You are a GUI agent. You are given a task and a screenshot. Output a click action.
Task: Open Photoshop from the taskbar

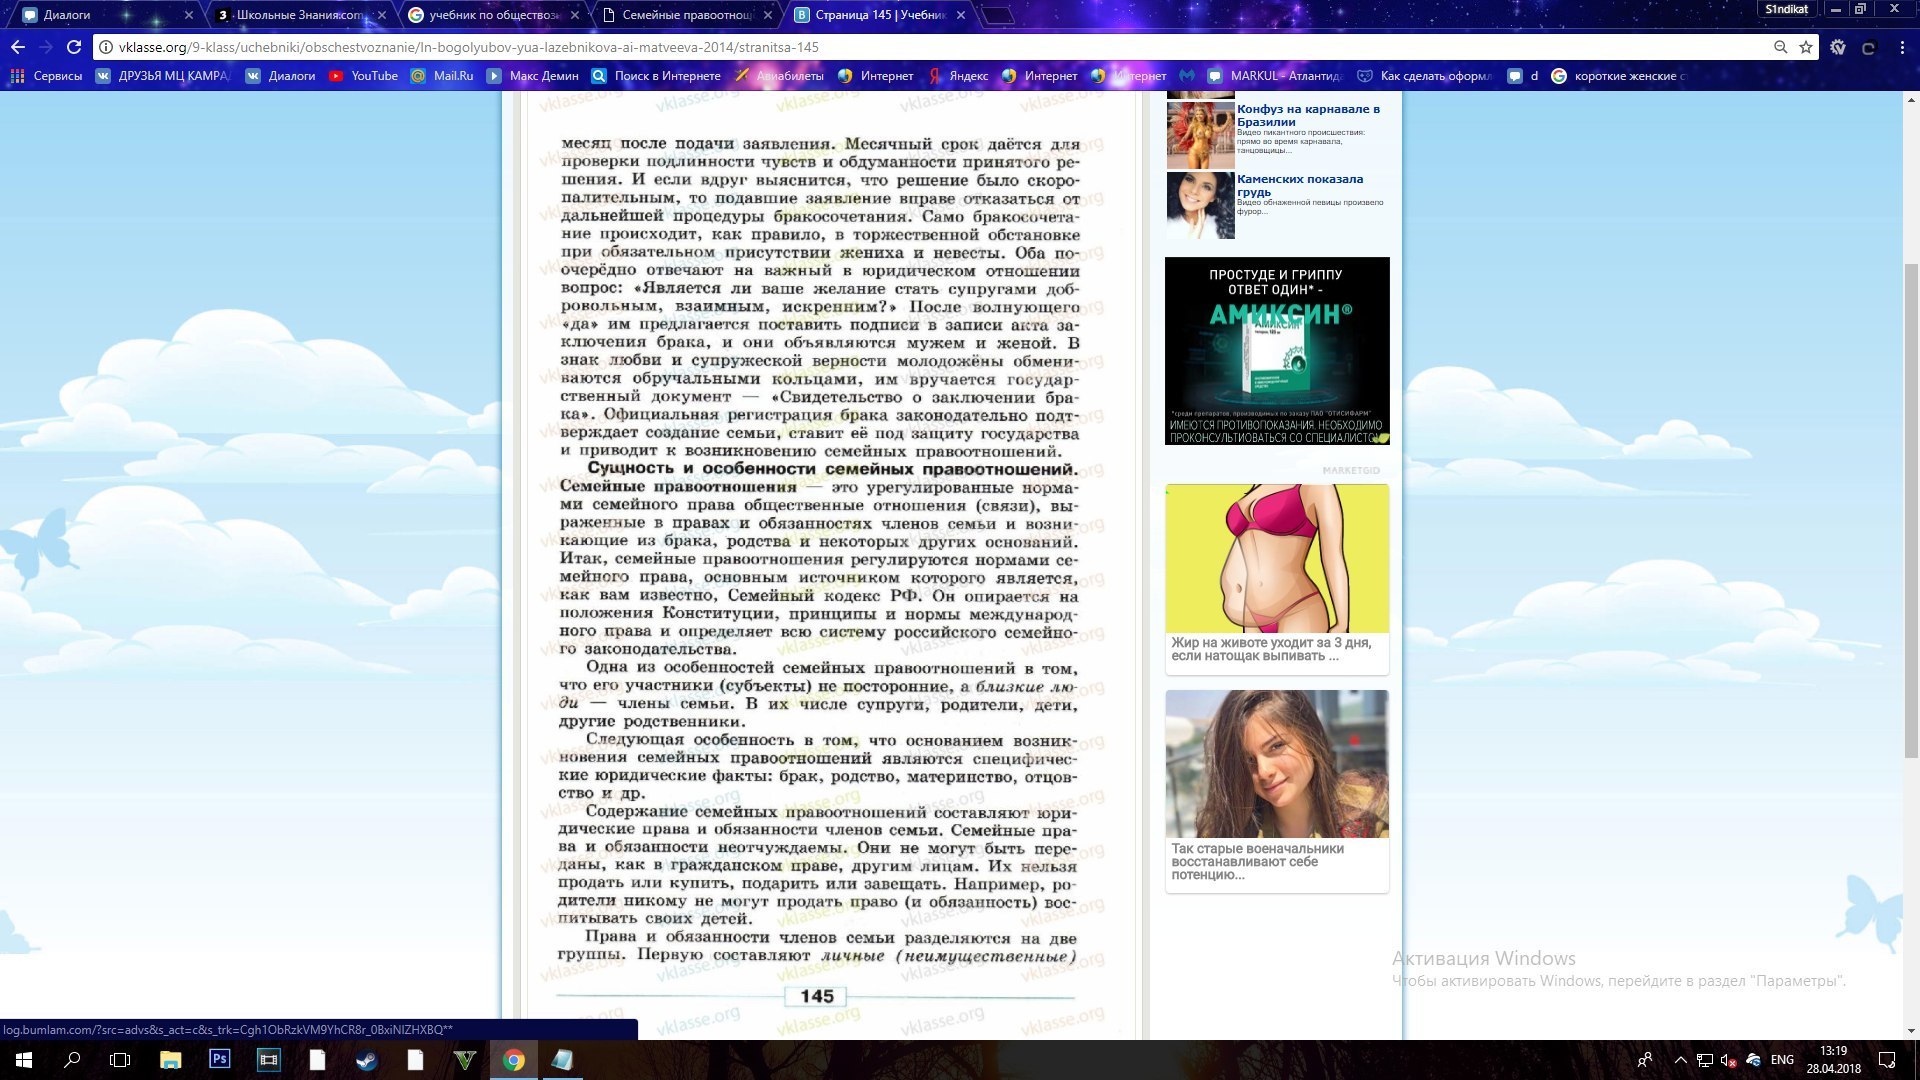(x=219, y=1059)
